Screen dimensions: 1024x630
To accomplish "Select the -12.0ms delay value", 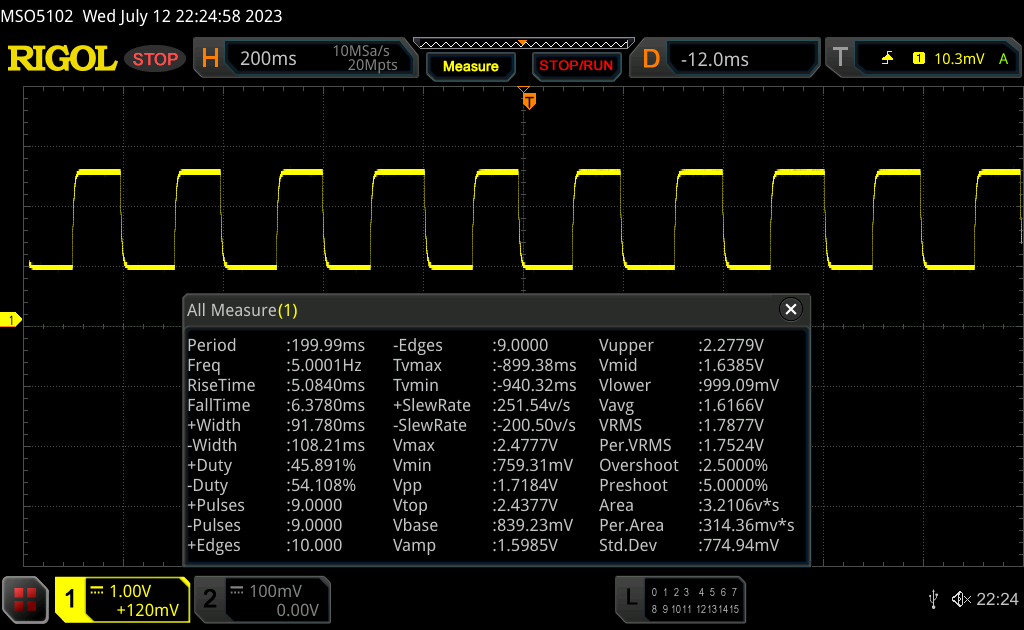I will (x=714, y=59).
